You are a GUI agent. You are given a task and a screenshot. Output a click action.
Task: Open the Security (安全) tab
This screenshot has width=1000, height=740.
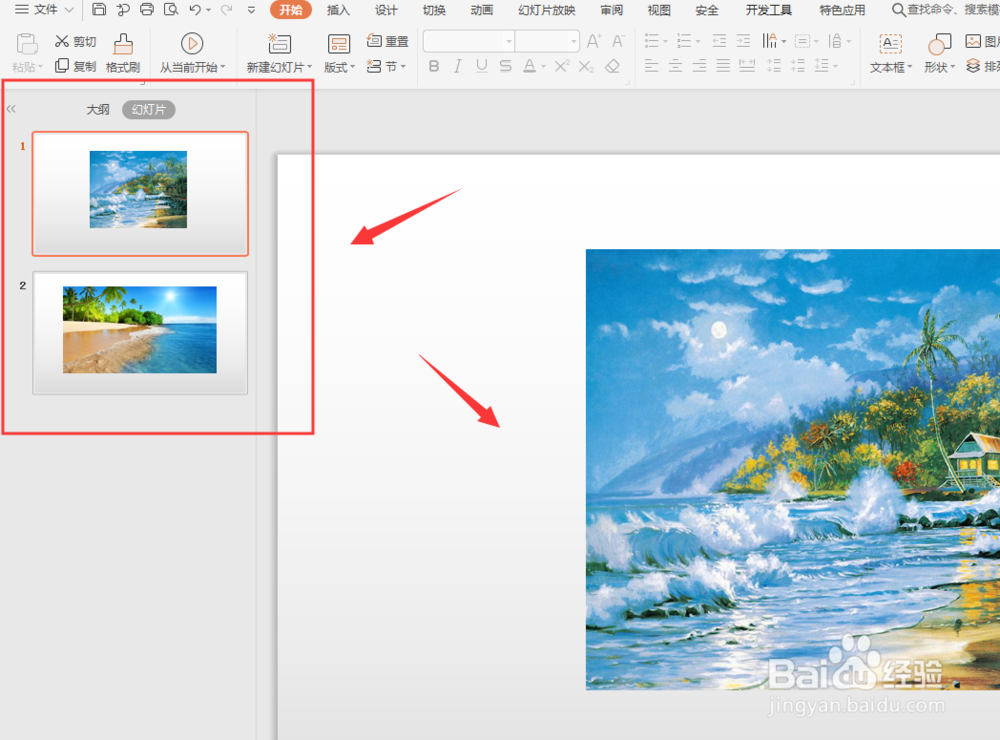pyautogui.click(x=707, y=10)
